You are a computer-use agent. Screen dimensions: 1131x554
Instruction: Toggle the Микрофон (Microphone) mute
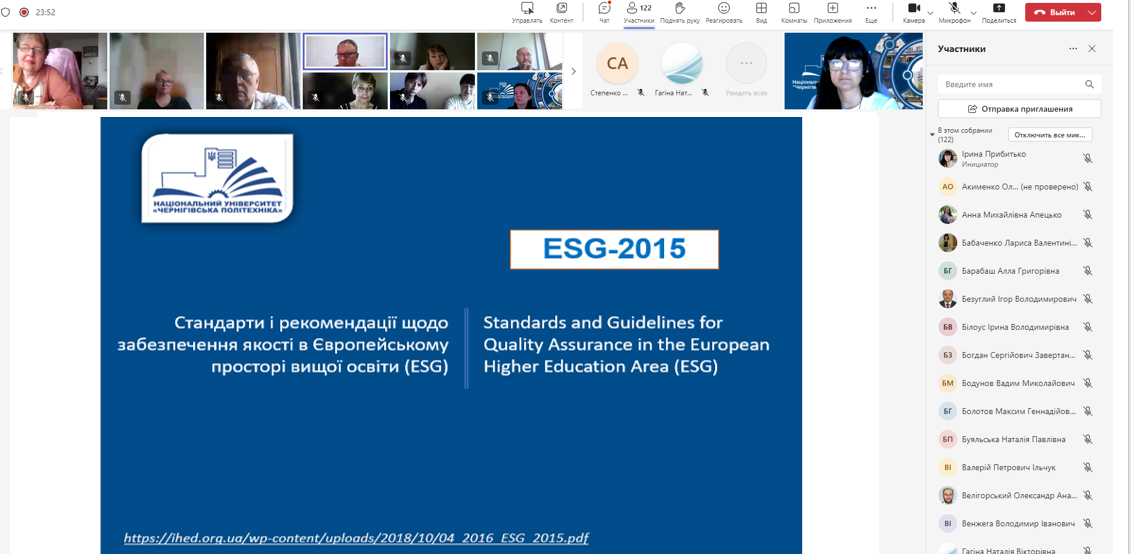(955, 9)
